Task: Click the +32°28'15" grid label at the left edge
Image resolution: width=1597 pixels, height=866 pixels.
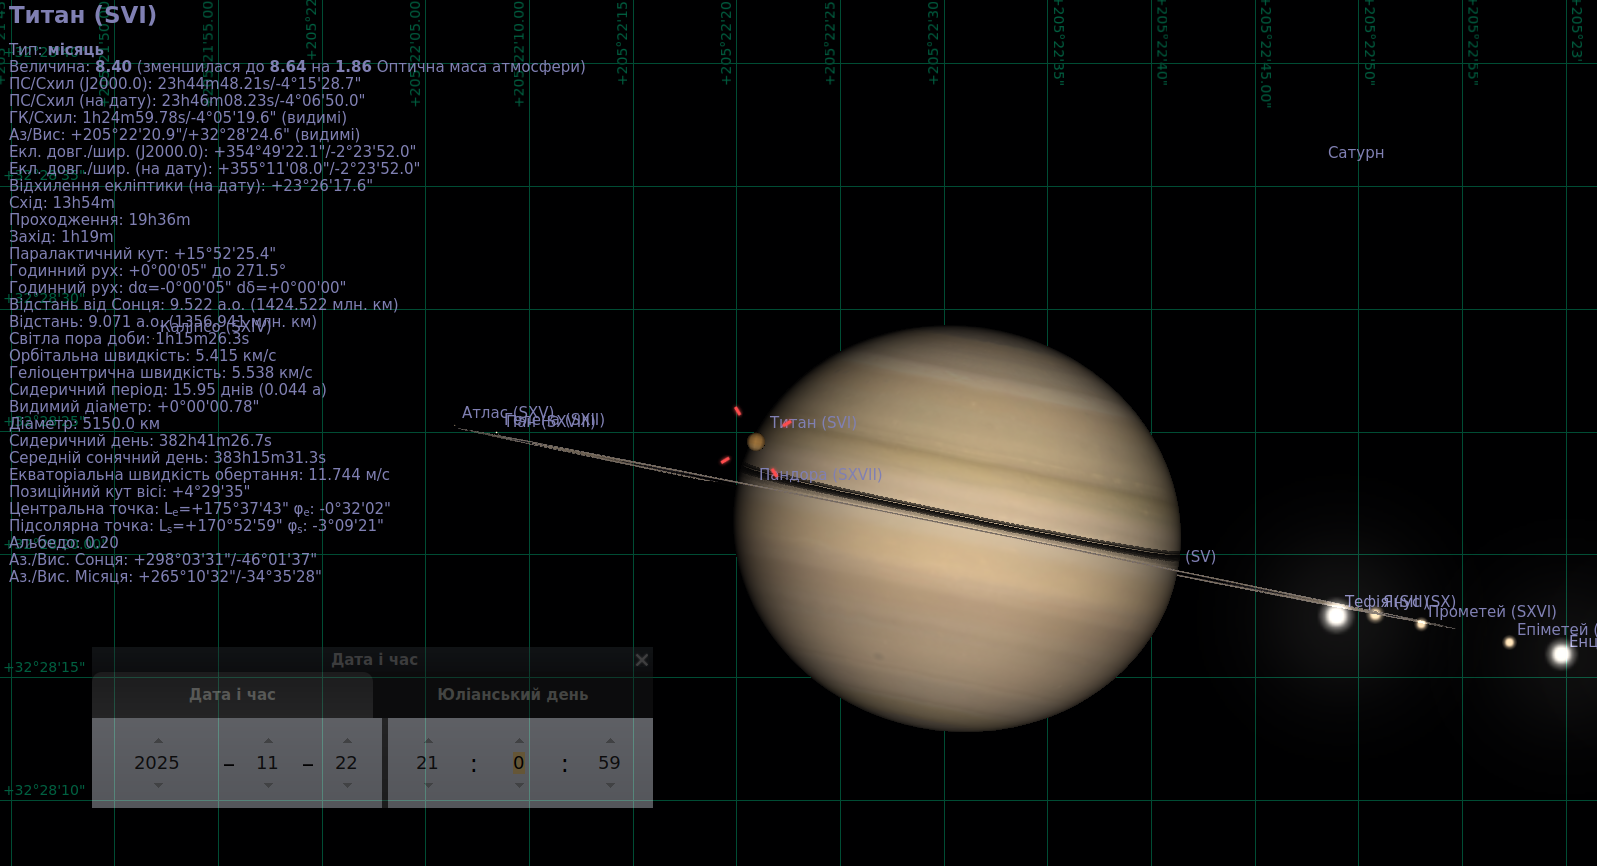Action: [45, 667]
